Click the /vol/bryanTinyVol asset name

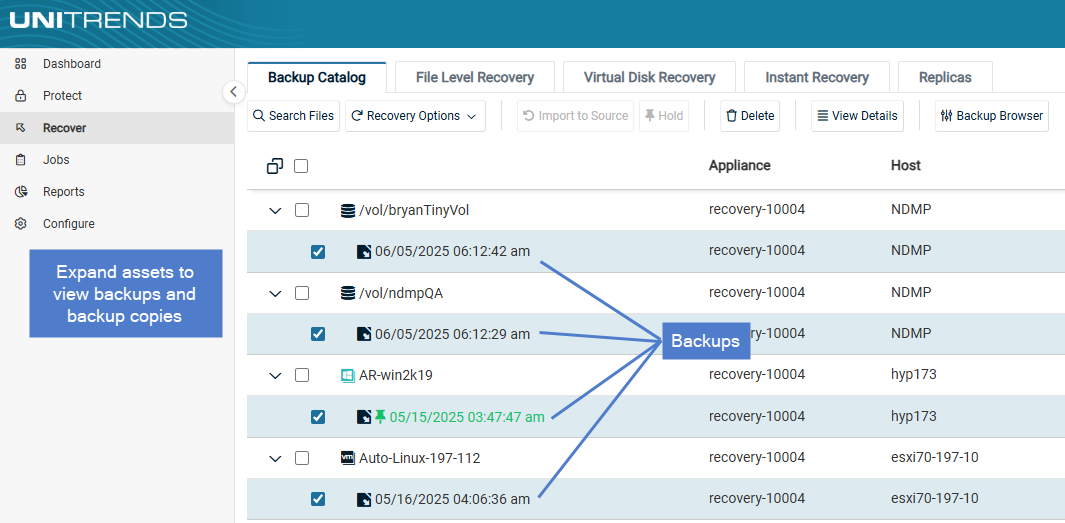click(x=414, y=211)
